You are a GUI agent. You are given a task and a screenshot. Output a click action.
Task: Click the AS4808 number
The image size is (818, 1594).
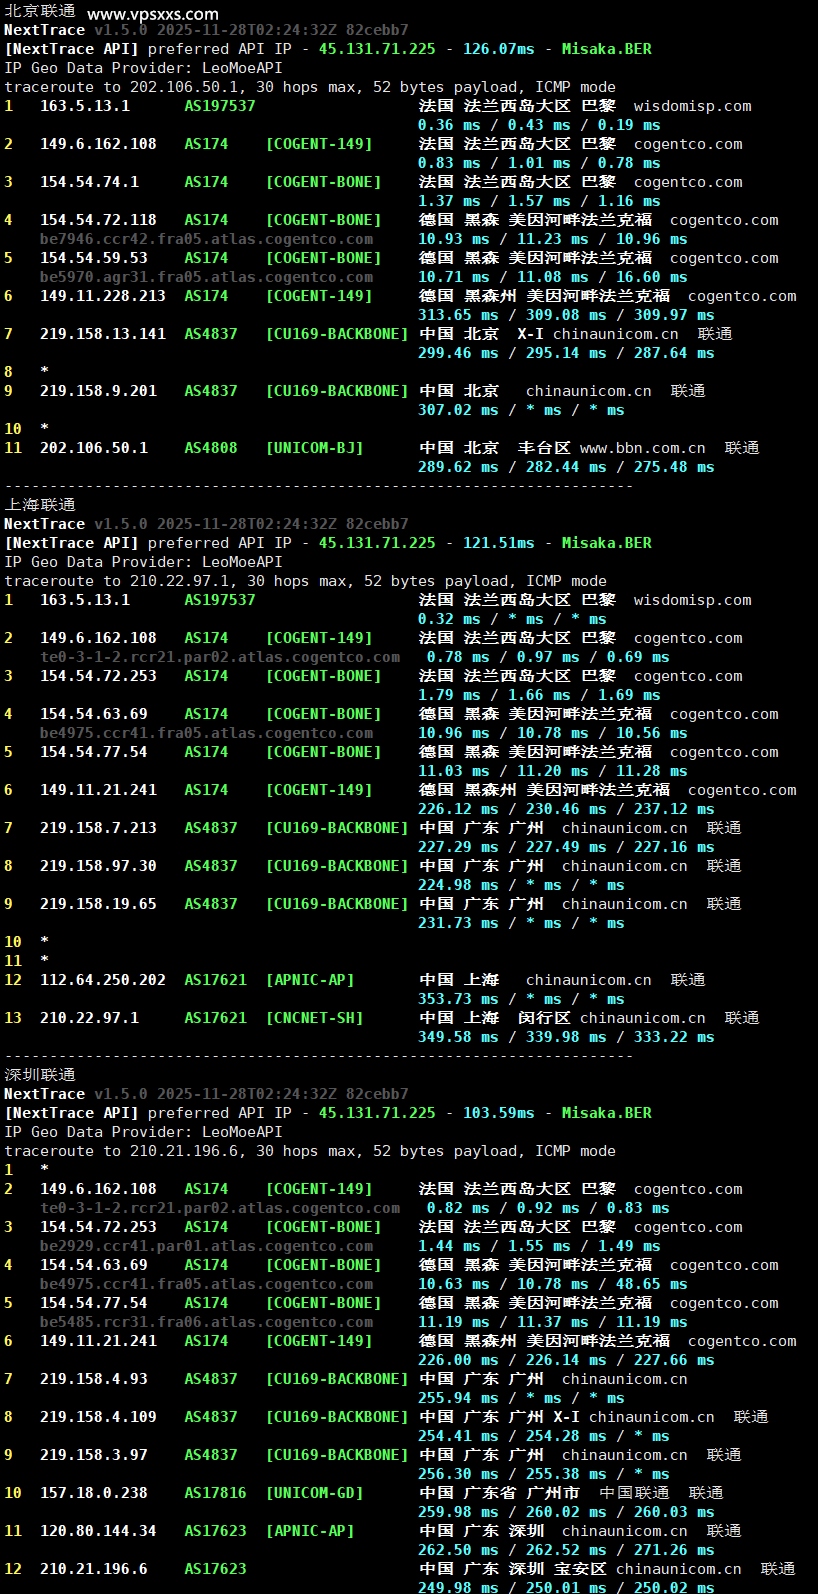[x=211, y=448]
